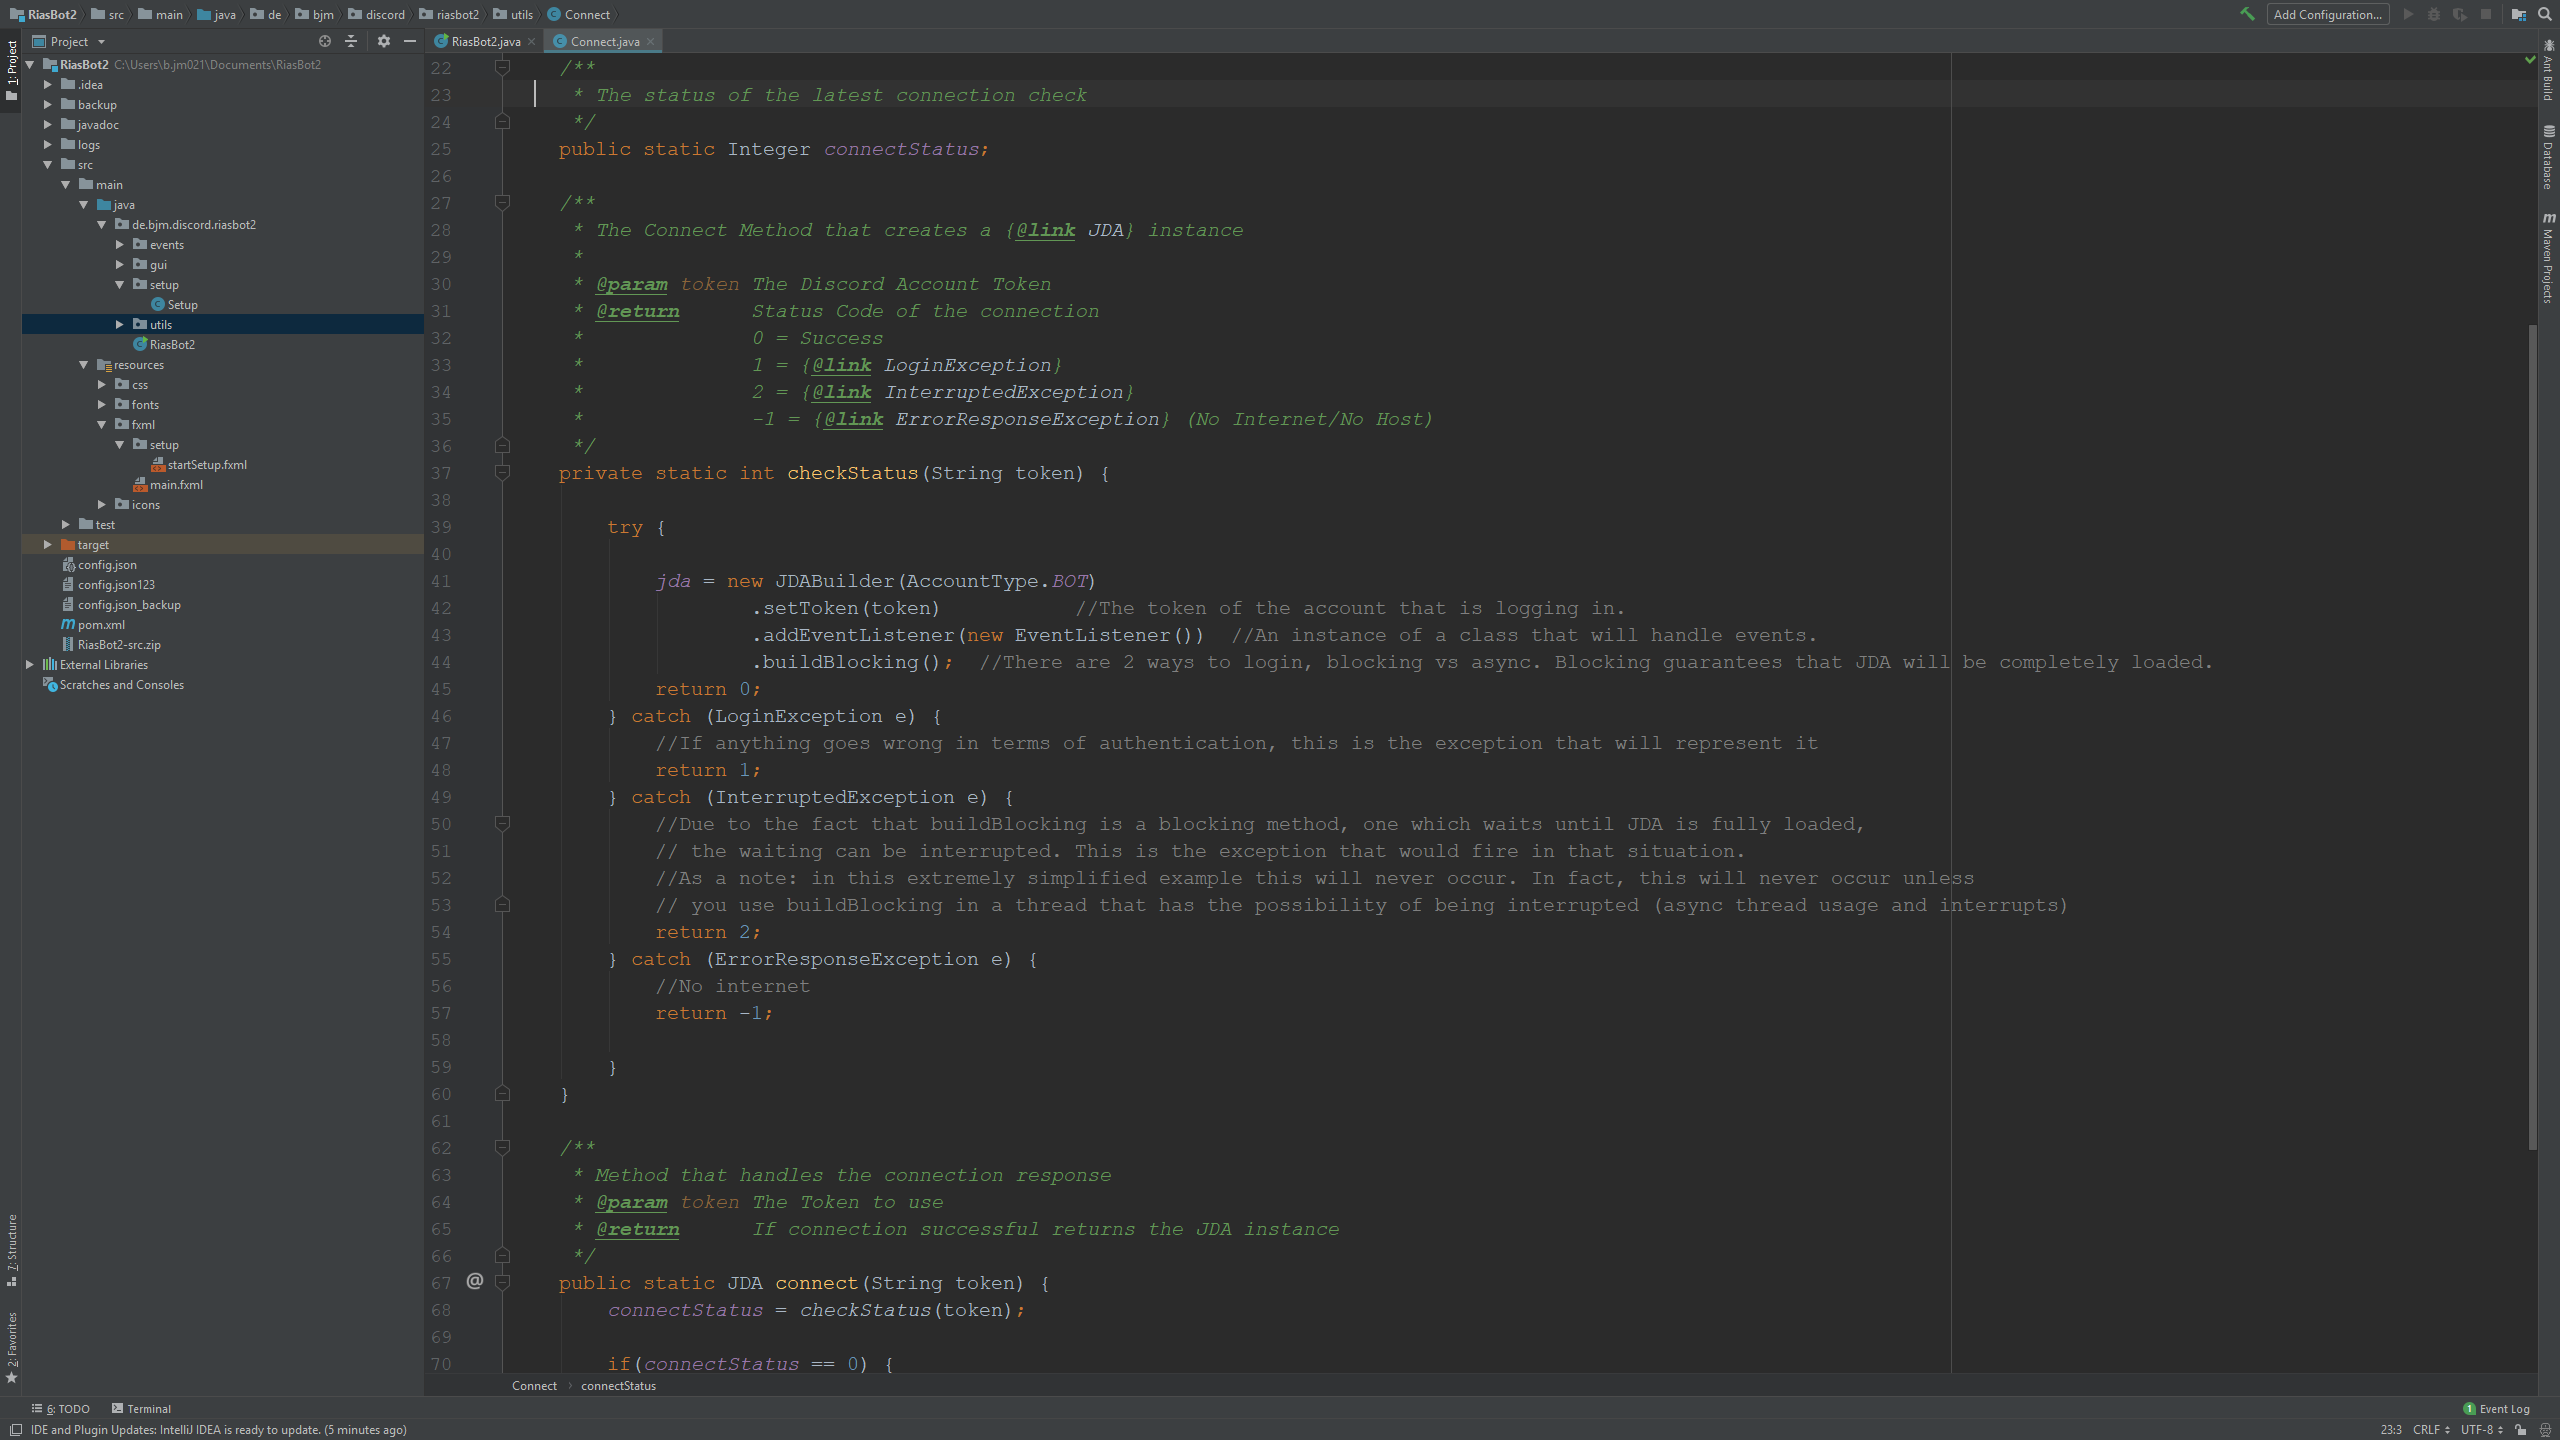The width and height of the screenshot is (2560, 1440).
Task: Click the Project panel settings gear icon
Action: [384, 41]
